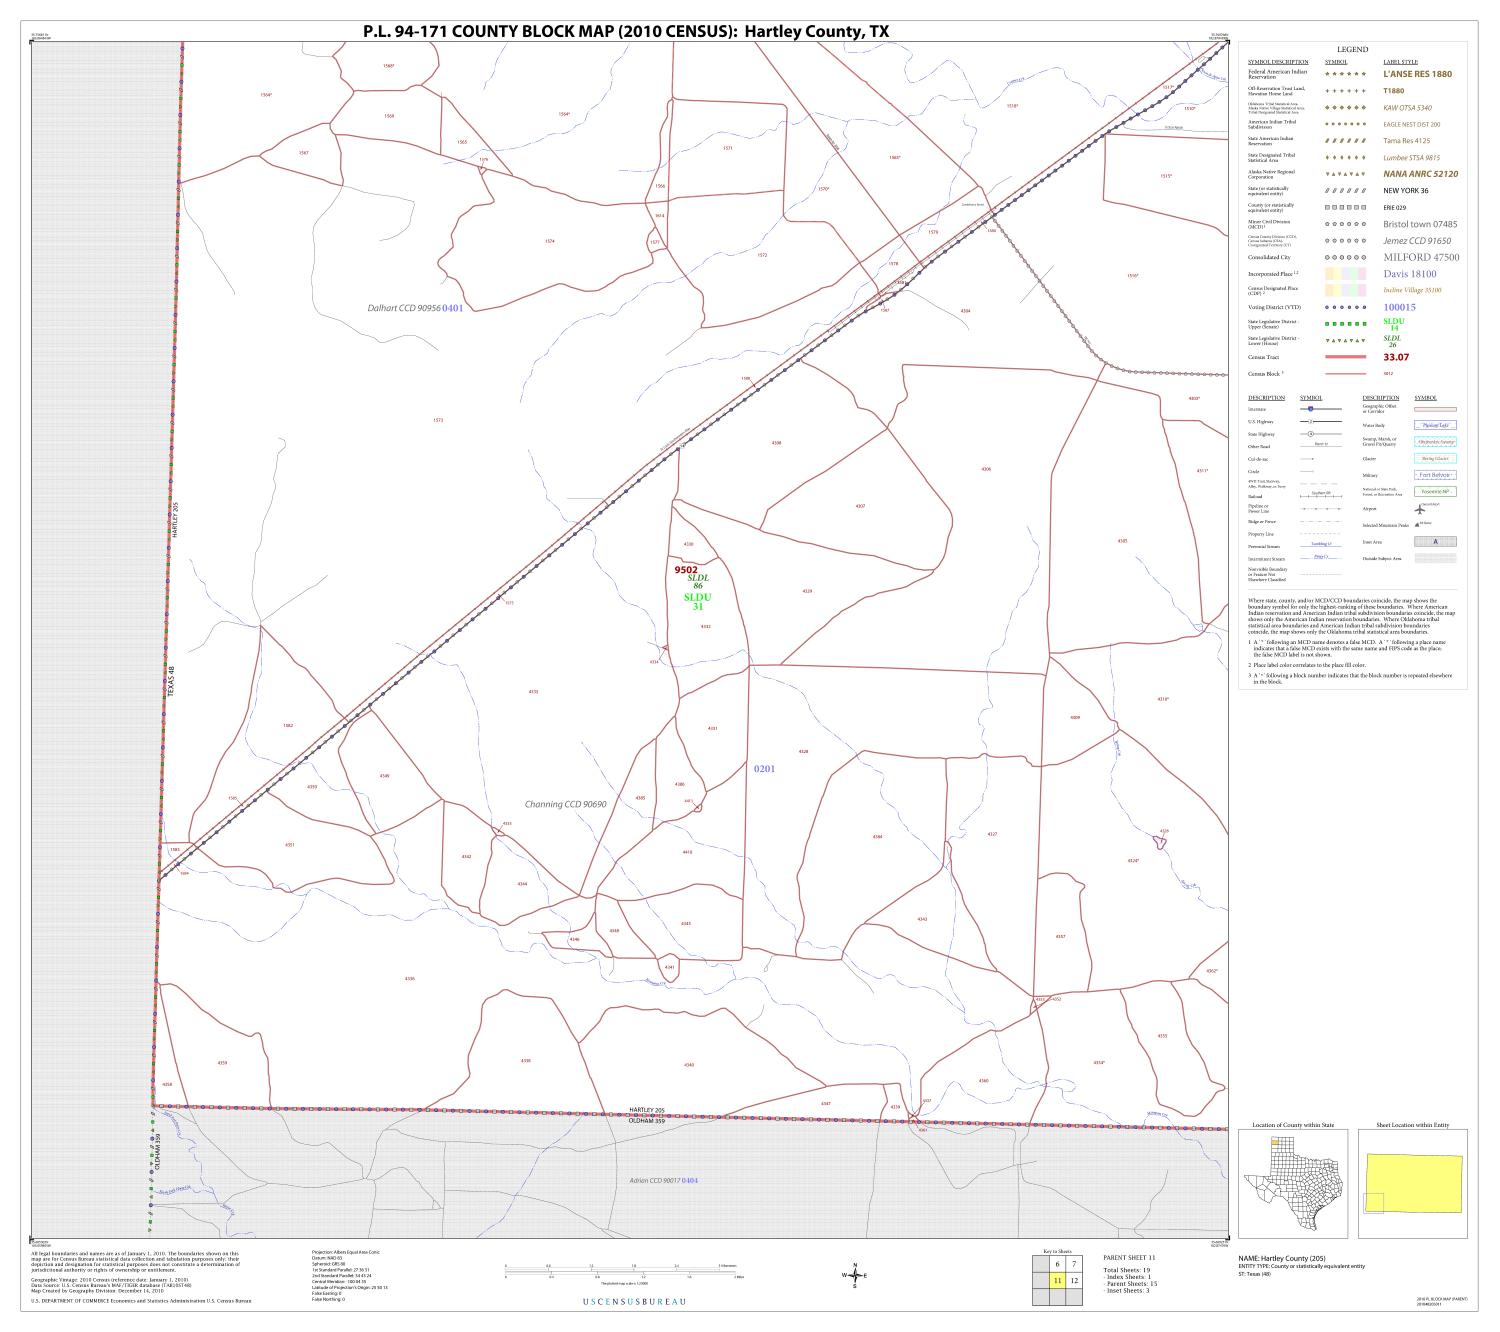The width and height of the screenshot is (1500, 1332).
Task: Click the Selected Mountain Peaks symbol
Action: 1416,524
